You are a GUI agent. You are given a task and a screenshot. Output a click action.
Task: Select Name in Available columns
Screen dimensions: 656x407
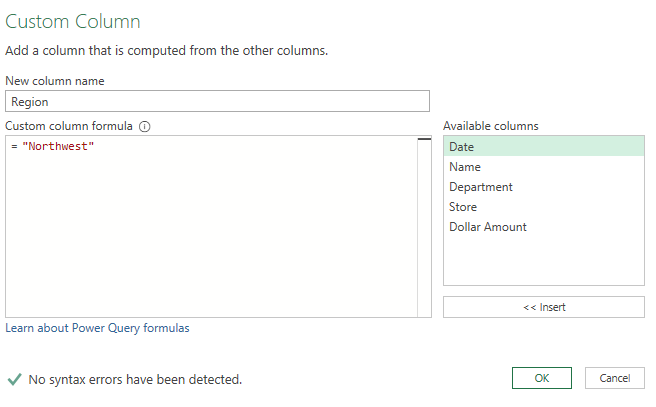[543, 166]
